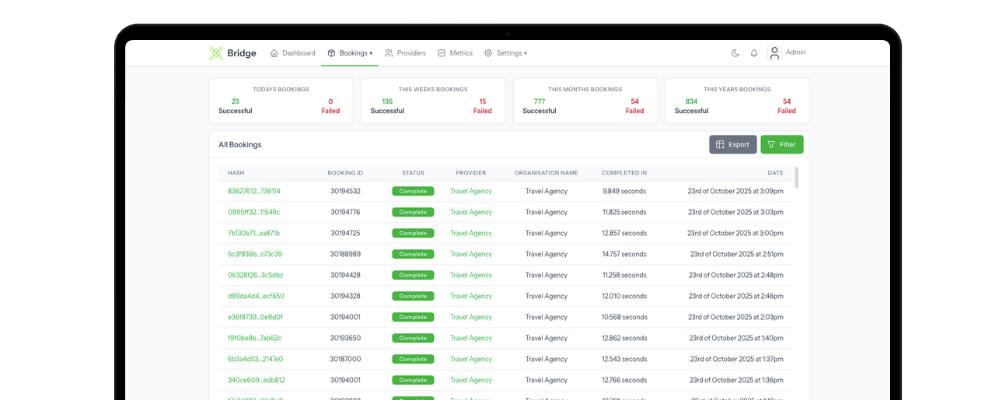Click the bookings table scrollbar thumb
Image resolution: width=1000 pixels, height=400 pixels.
click(797, 178)
